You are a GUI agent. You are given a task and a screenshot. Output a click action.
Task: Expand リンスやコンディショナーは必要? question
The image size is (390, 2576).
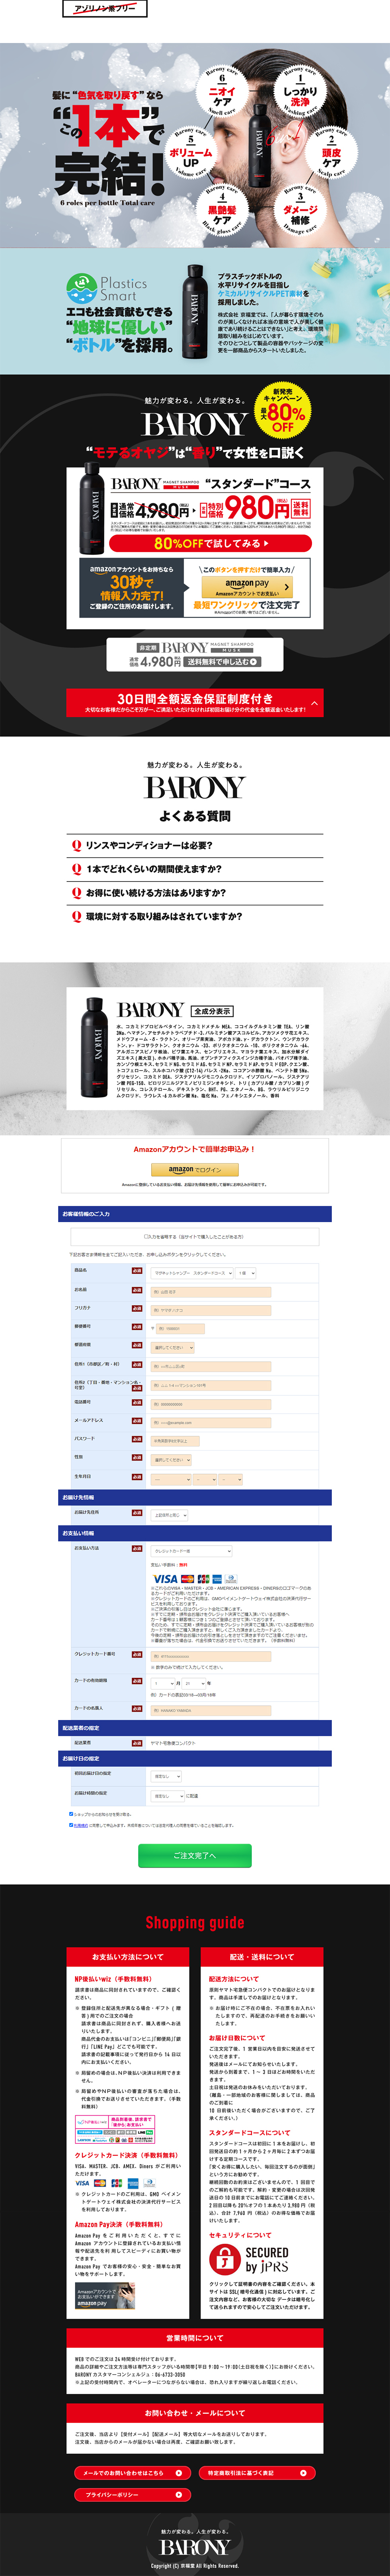click(x=195, y=846)
